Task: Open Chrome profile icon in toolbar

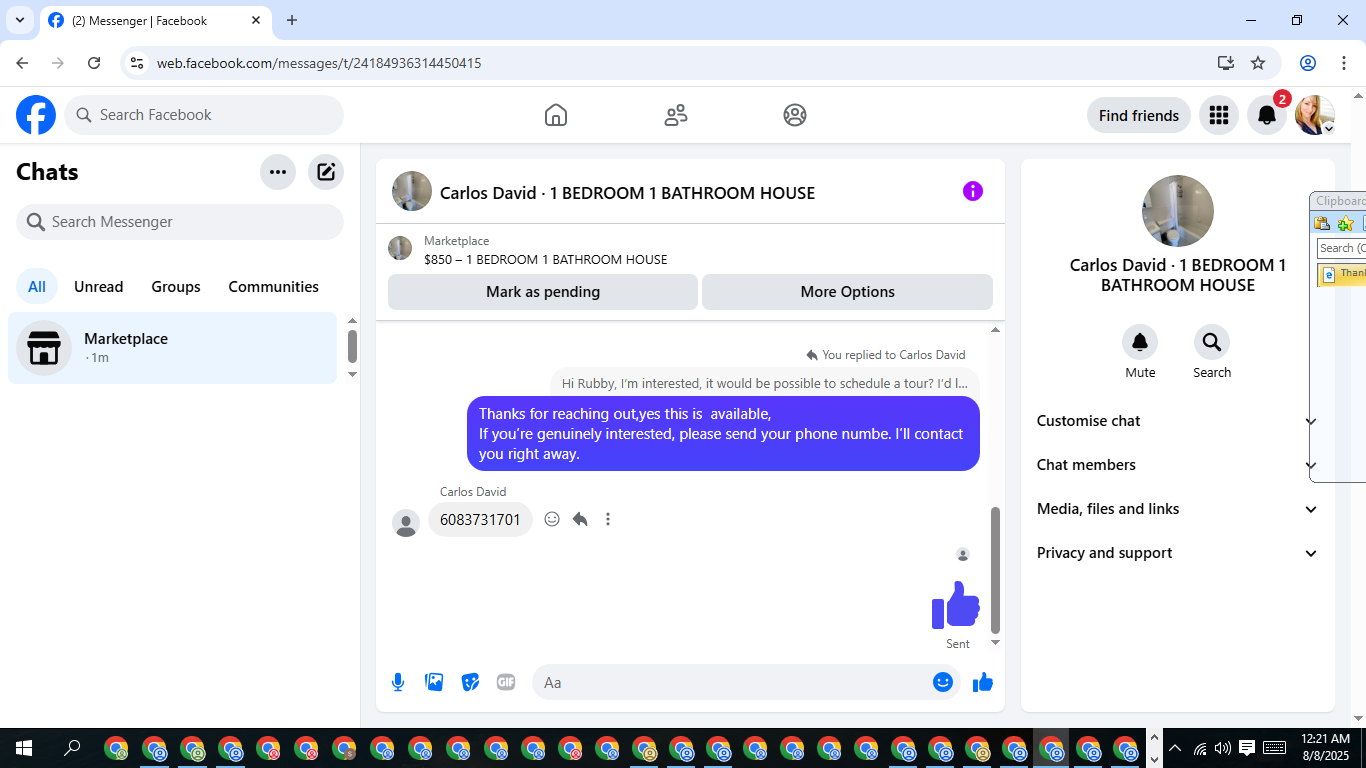Action: click(1308, 63)
